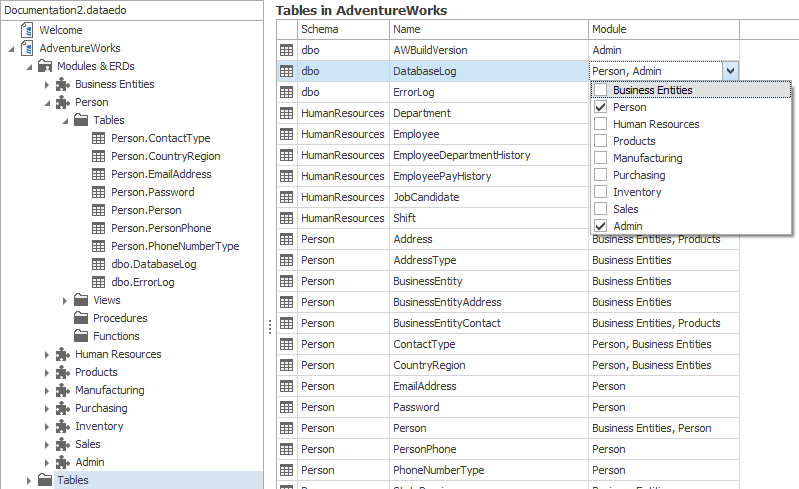
Task: Close the Module dropdown arrow for DatabaseLog
Action: [x=730, y=71]
